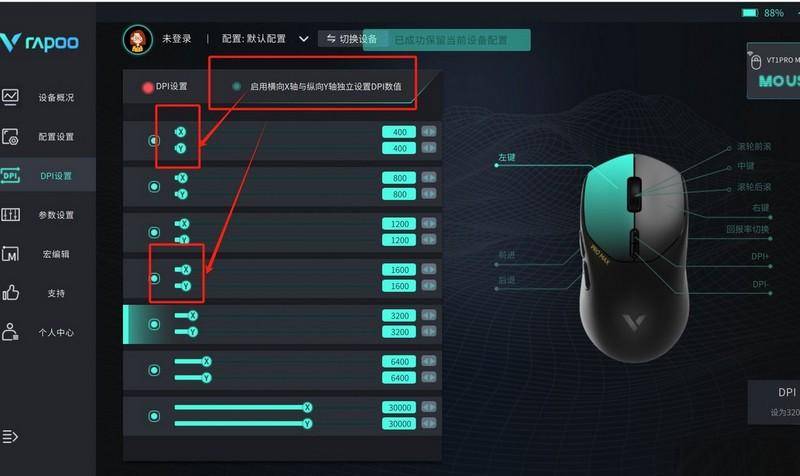The height and width of the screenshot is (476, 800).
Task: Select the 配置设置 gear icon in sidebar
Action: [10, 137]
